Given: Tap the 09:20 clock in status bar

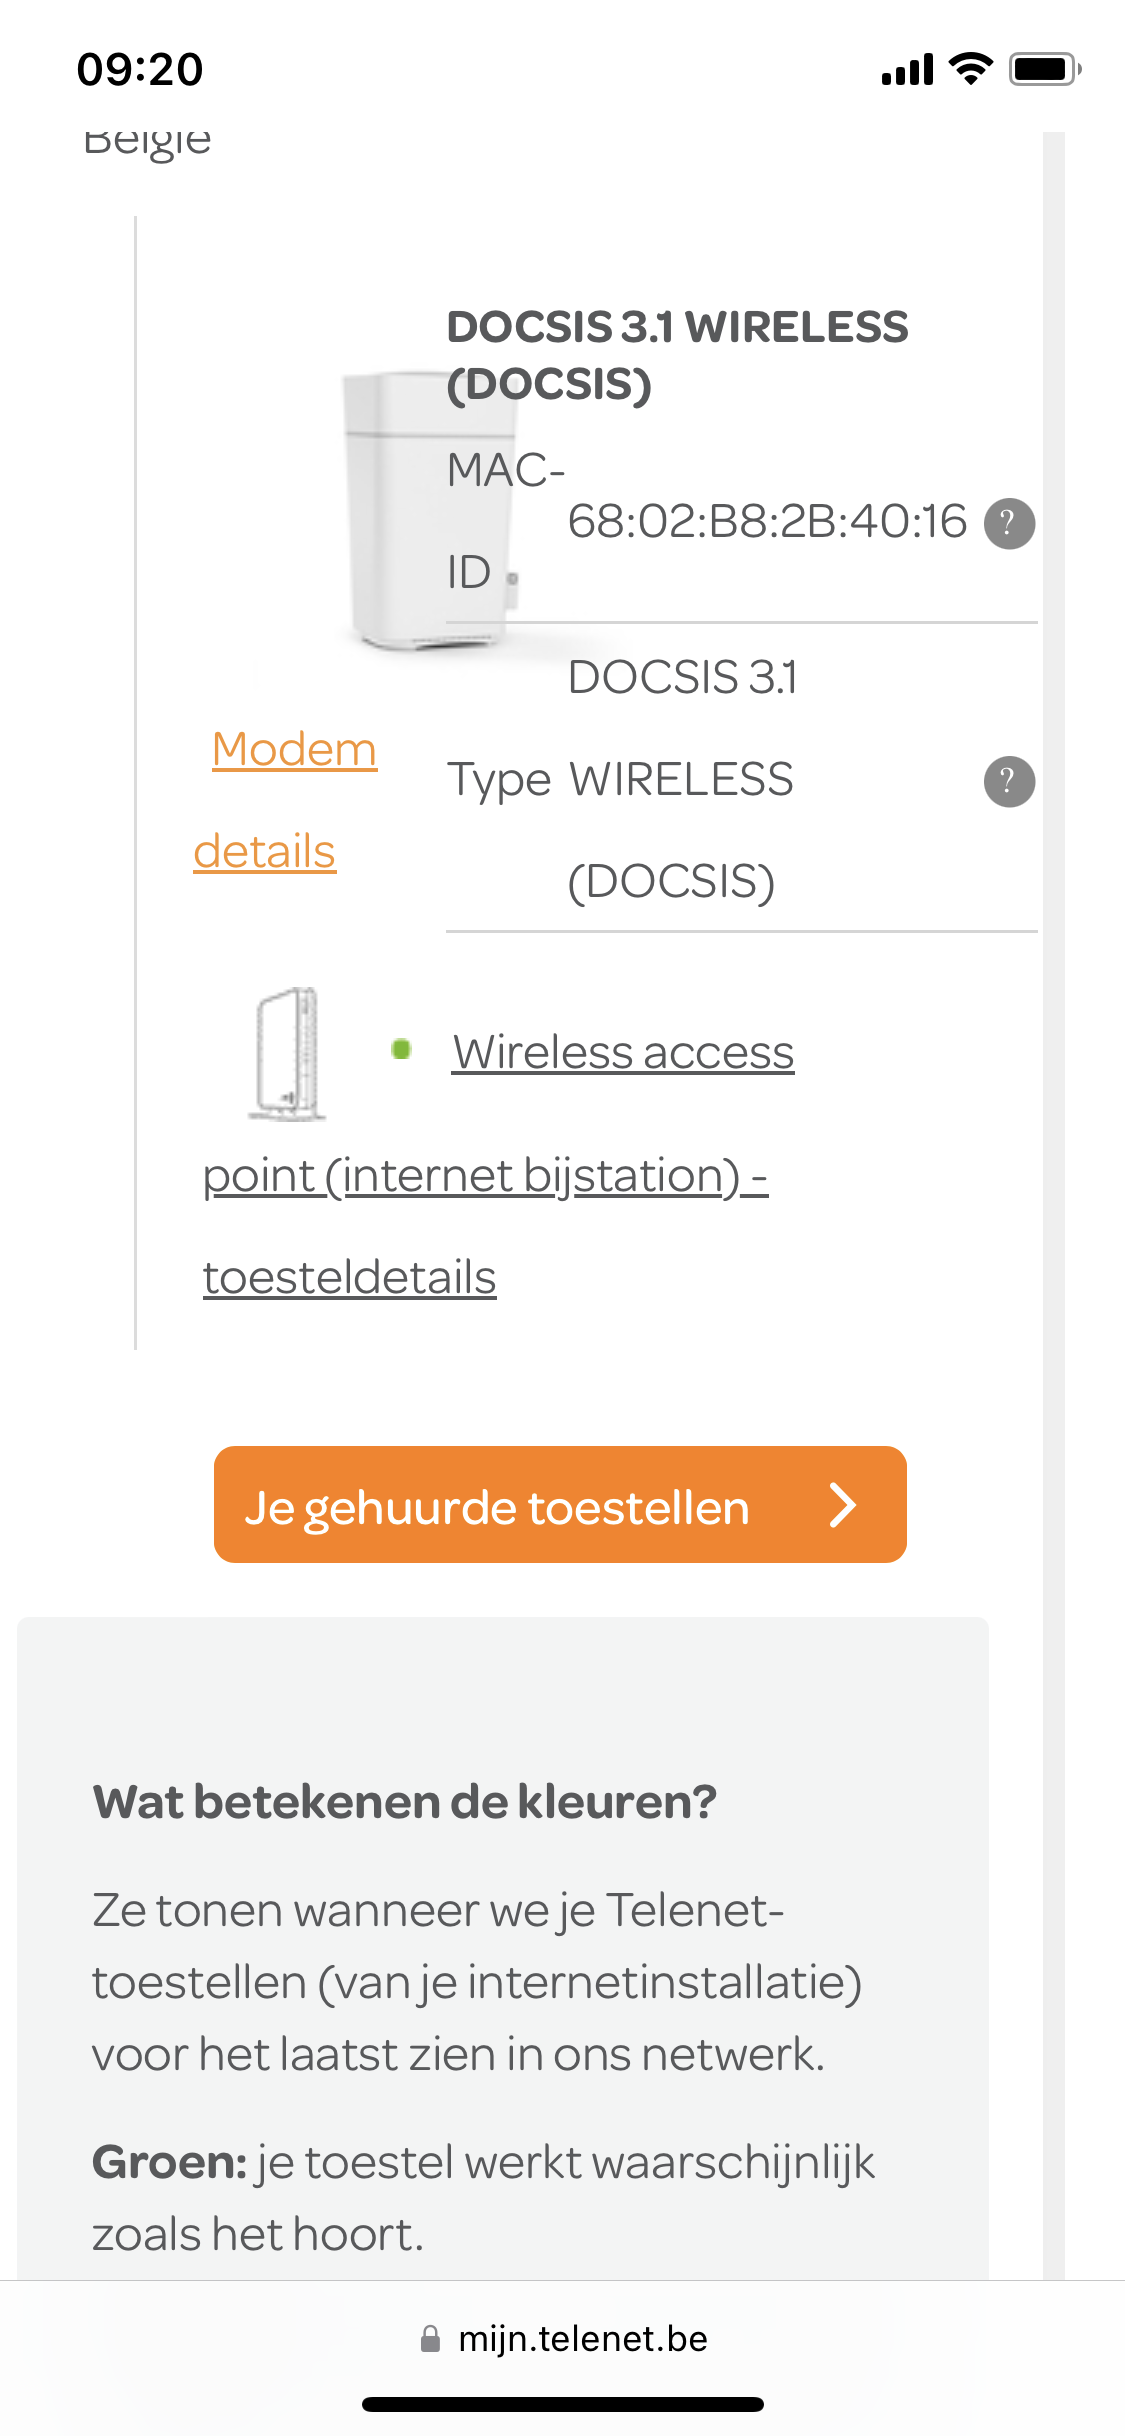Looking at the screenshot, I should [140, 69].
